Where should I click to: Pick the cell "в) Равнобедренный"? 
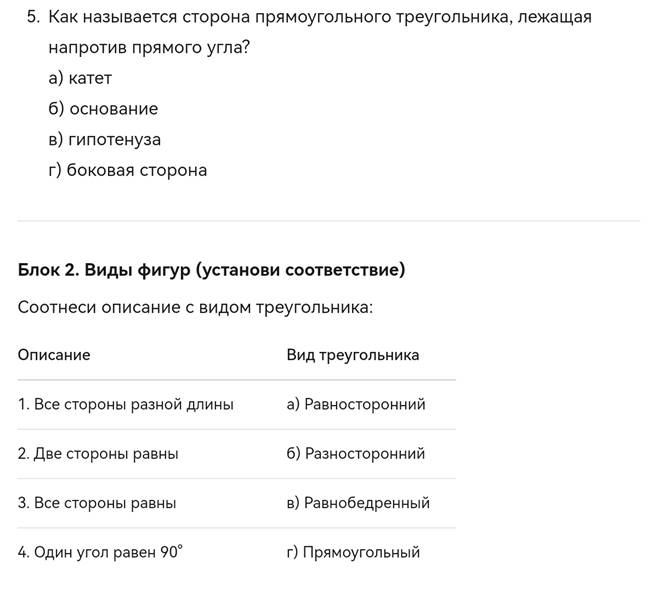[358, 502]
